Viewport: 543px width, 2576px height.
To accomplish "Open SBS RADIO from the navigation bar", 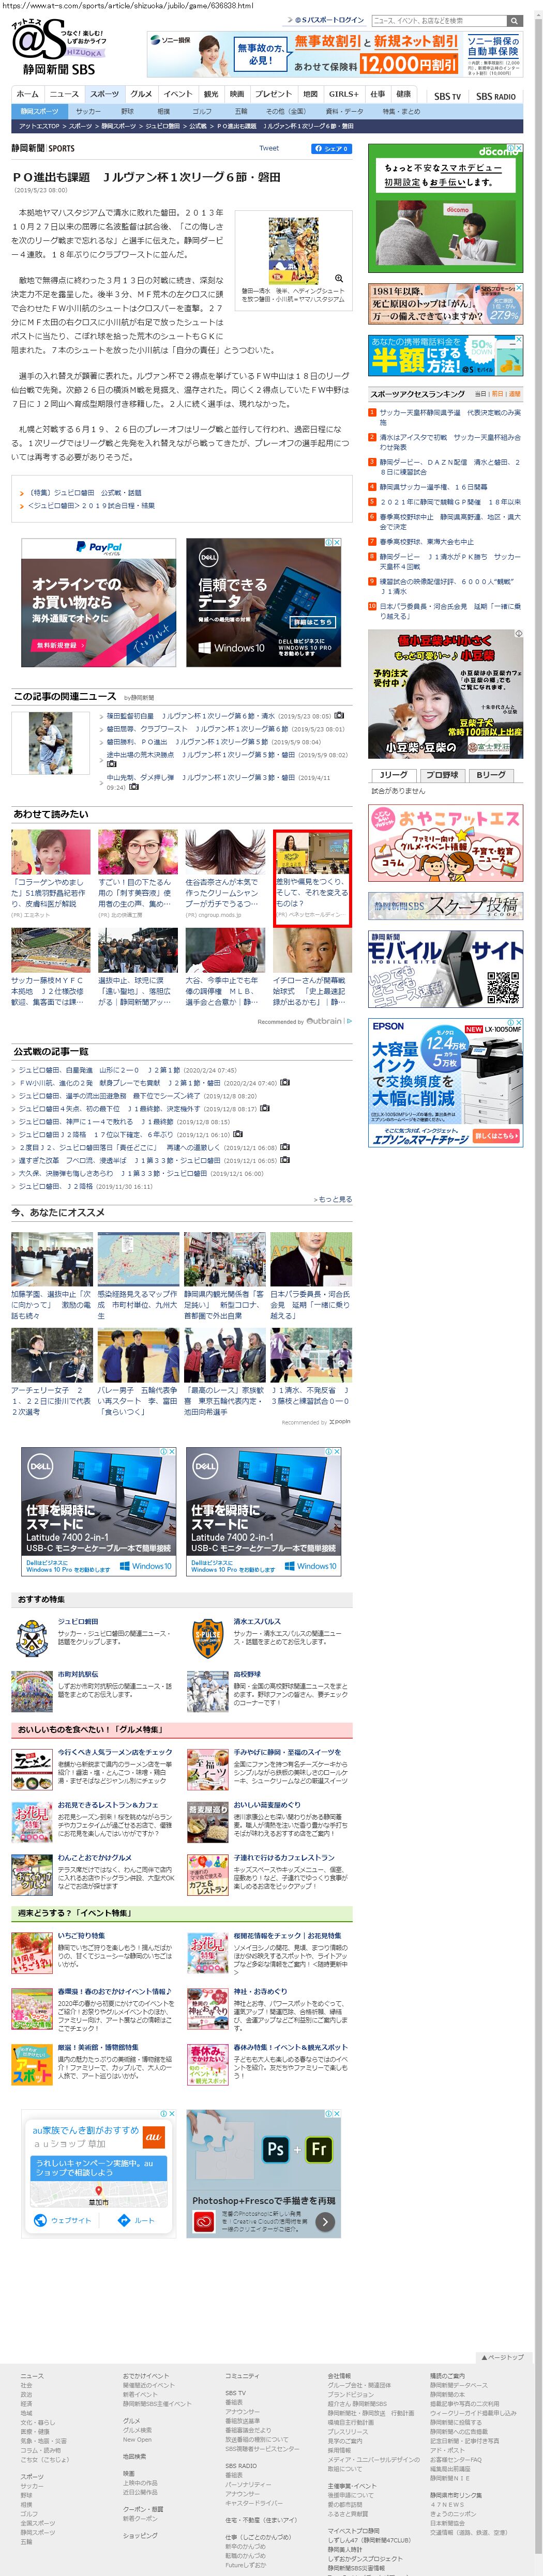I will tap(496, 96).
